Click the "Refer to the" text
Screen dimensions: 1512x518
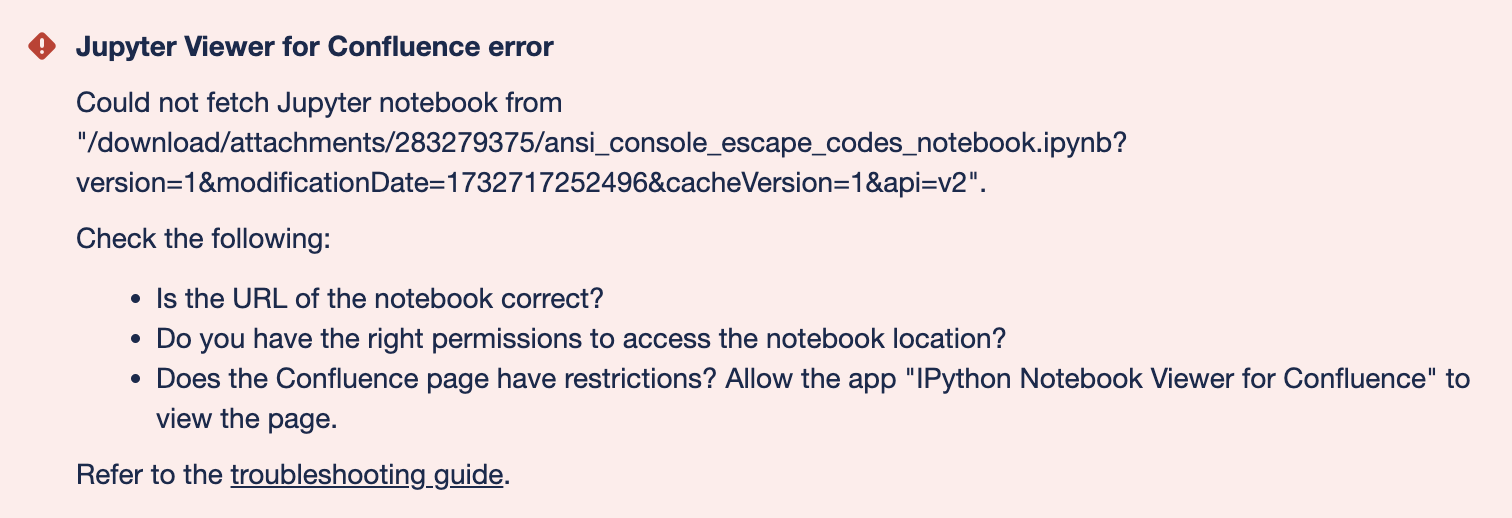[x=150, y=474]
